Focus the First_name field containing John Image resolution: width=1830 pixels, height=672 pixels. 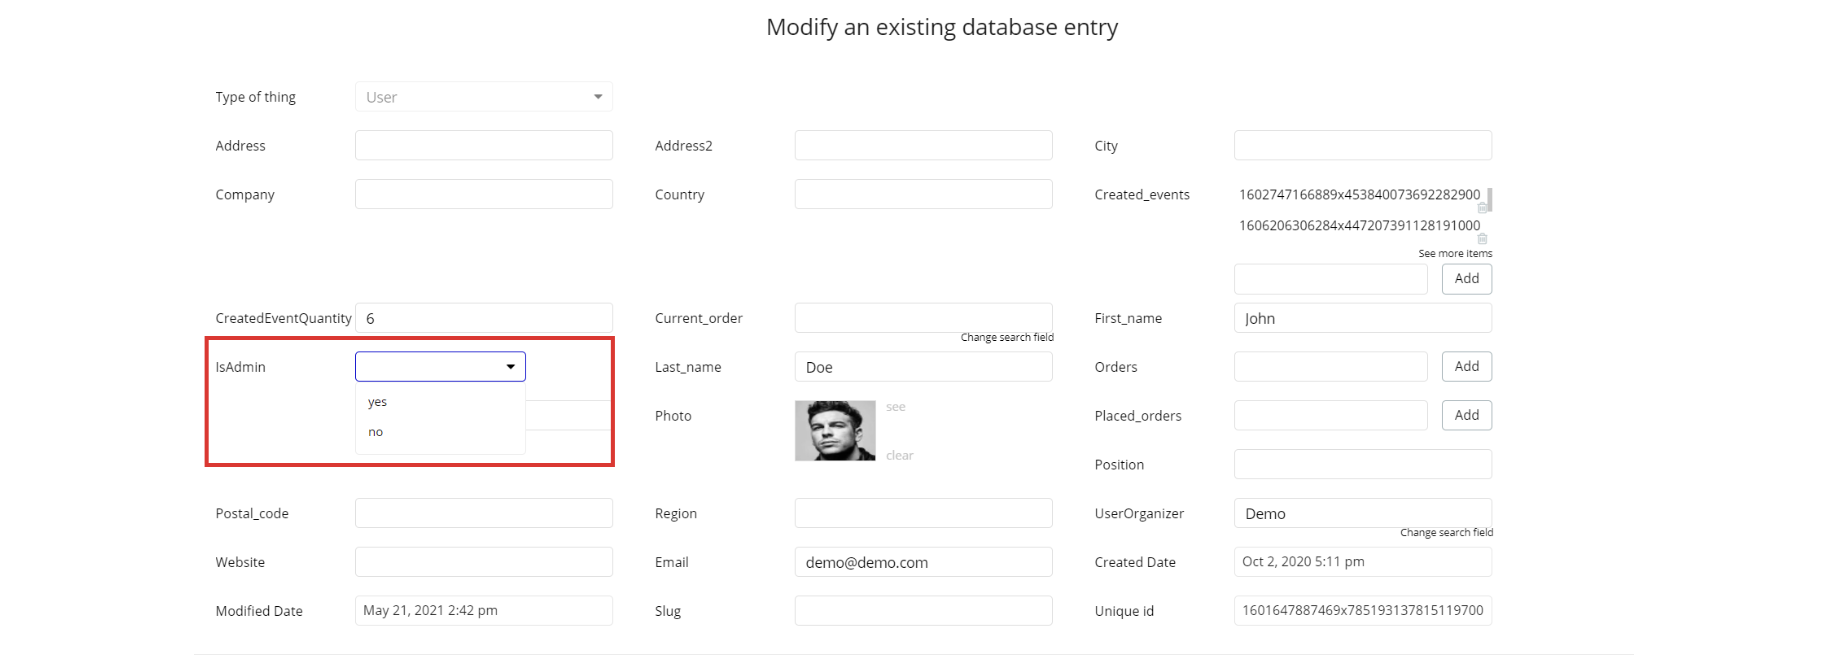pyautogui.click(x=1362, y=319)
